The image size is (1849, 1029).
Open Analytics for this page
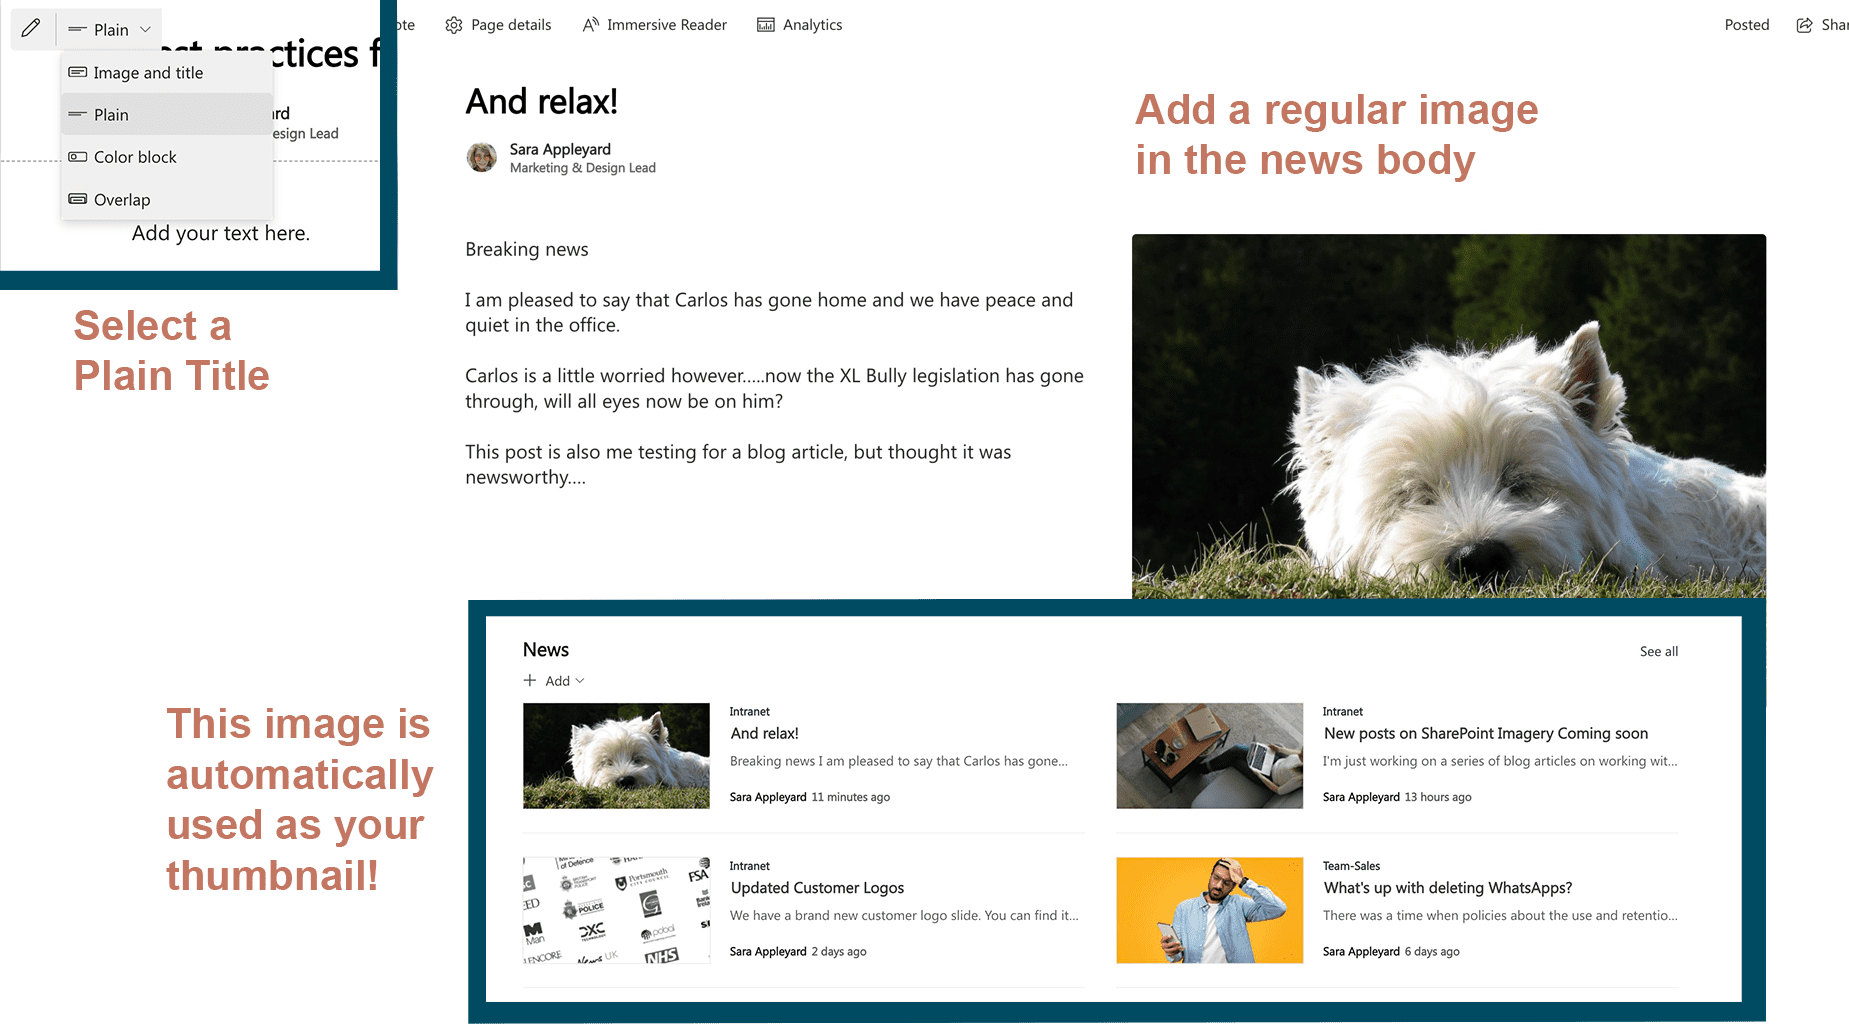pos(800,24)
